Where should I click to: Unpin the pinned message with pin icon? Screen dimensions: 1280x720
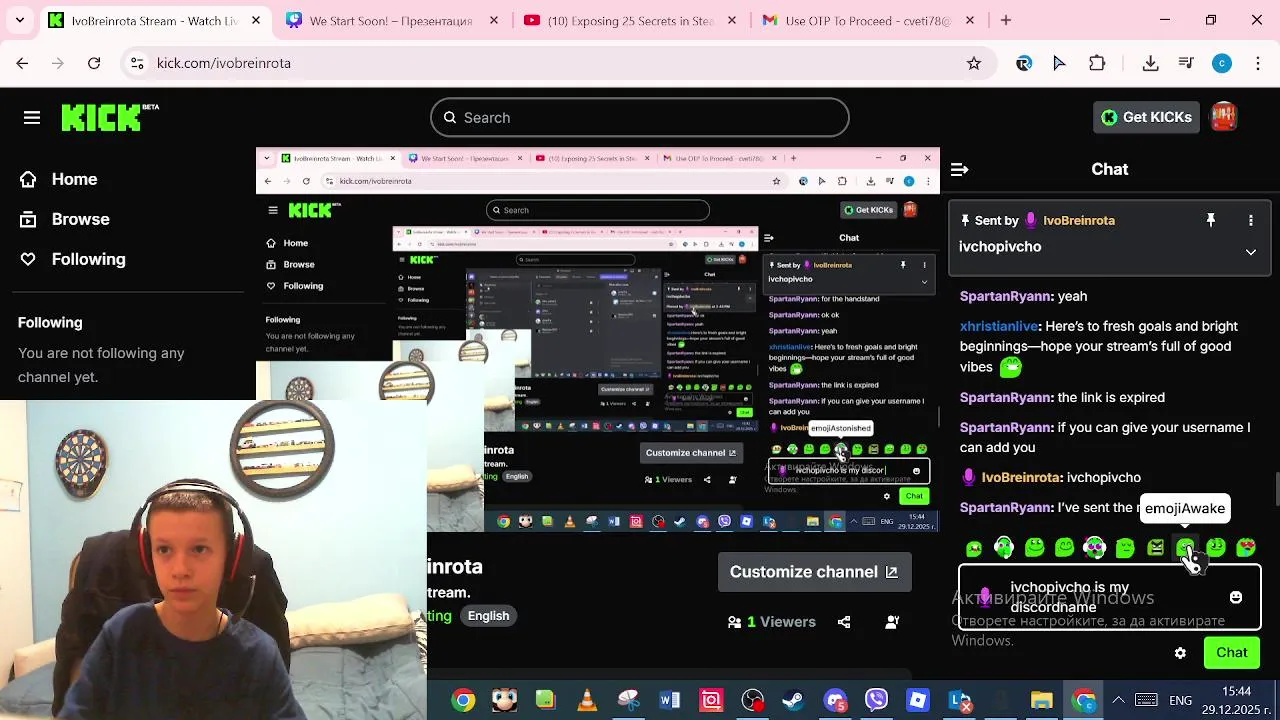tap(1210, 220)
